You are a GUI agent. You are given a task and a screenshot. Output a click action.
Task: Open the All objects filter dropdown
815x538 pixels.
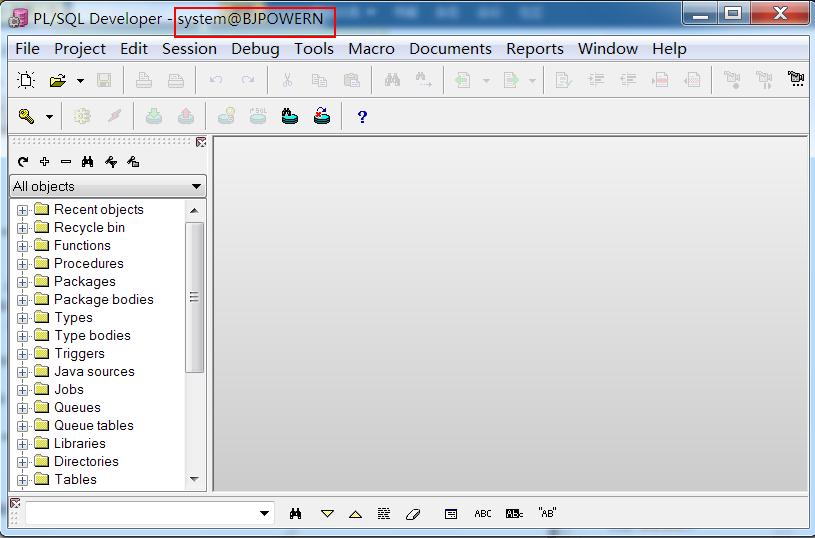[196, 186]
